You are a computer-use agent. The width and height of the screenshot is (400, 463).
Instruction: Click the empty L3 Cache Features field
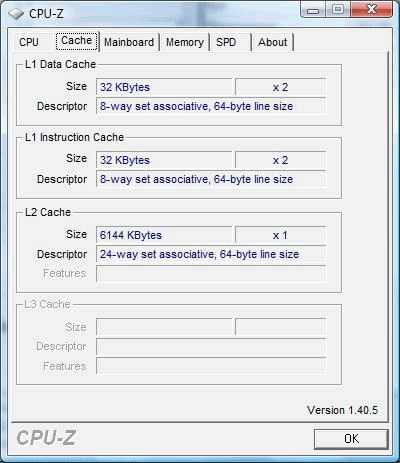(x=211, y=366)
